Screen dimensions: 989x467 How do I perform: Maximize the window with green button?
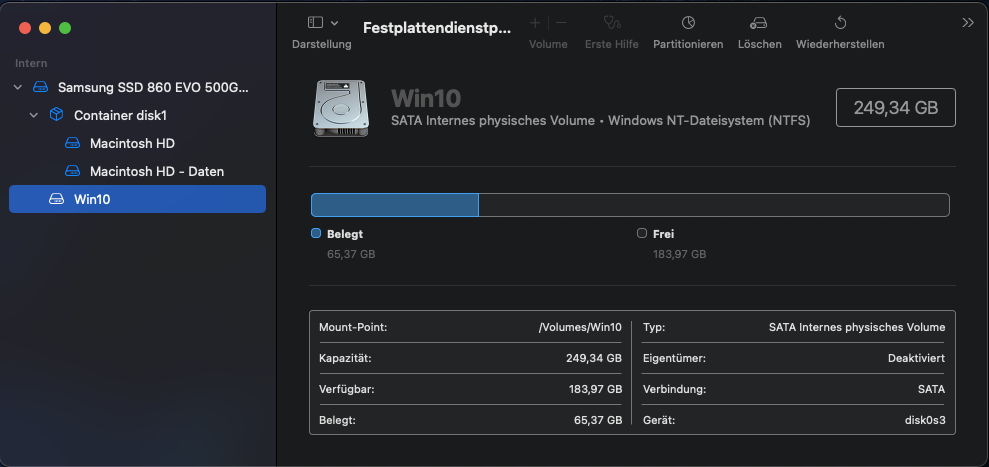point(65,28)
